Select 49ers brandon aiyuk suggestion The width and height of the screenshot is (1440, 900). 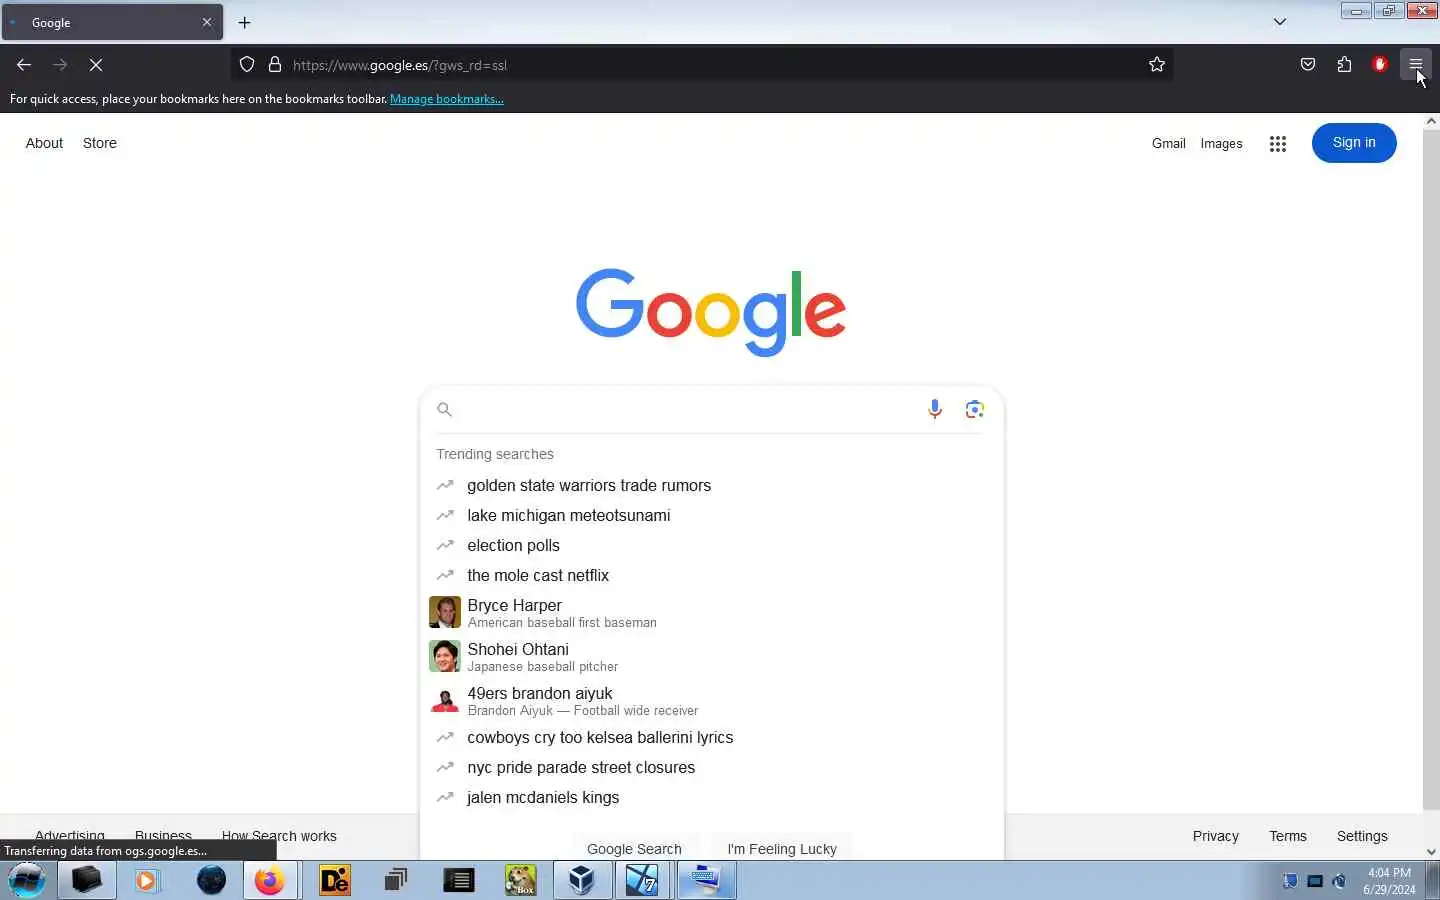pos(711,700)
